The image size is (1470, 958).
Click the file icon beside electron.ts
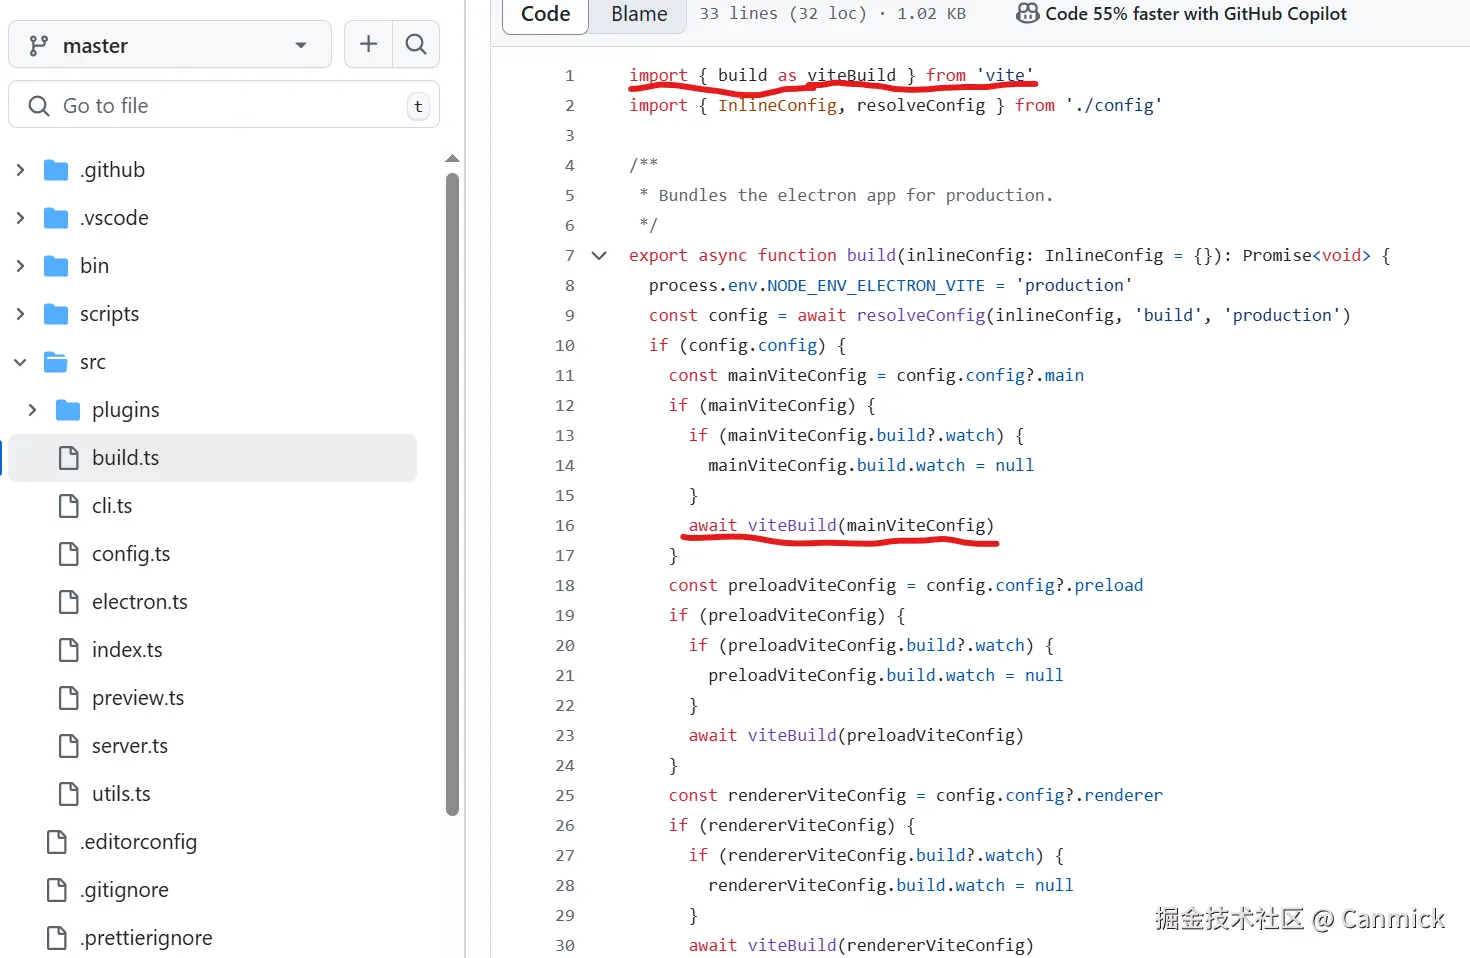69,602
